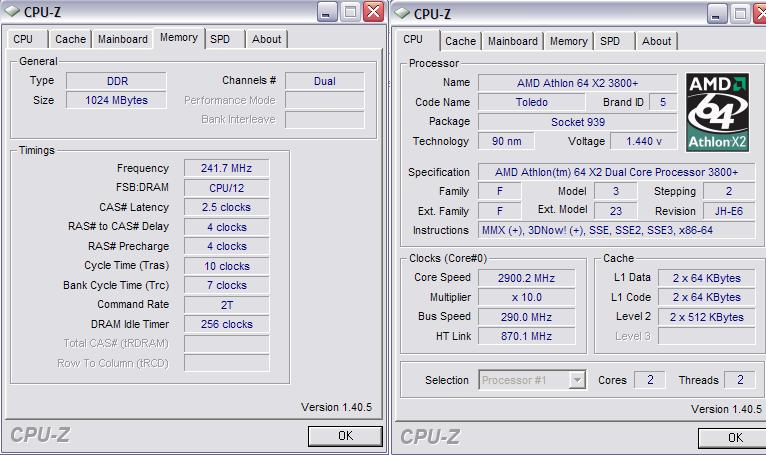The image size is (766, 455).
Task: Click the Cores count field
Action: (x=650, y=380)
